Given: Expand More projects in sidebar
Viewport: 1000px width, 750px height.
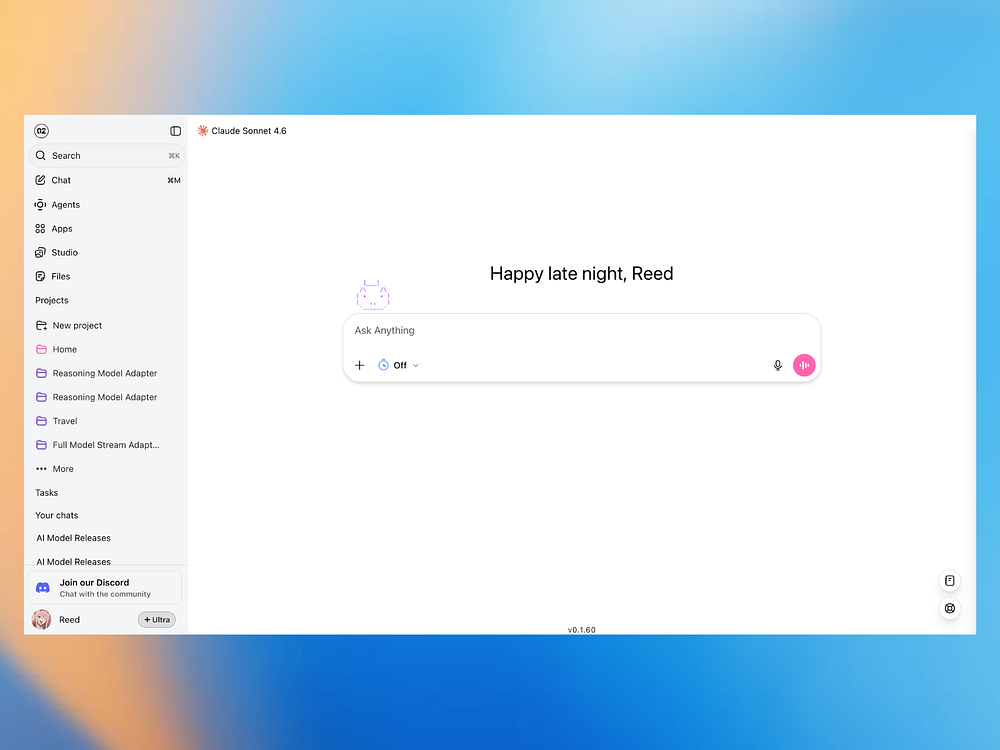Looking at the screenshot, I should (55, 469).
